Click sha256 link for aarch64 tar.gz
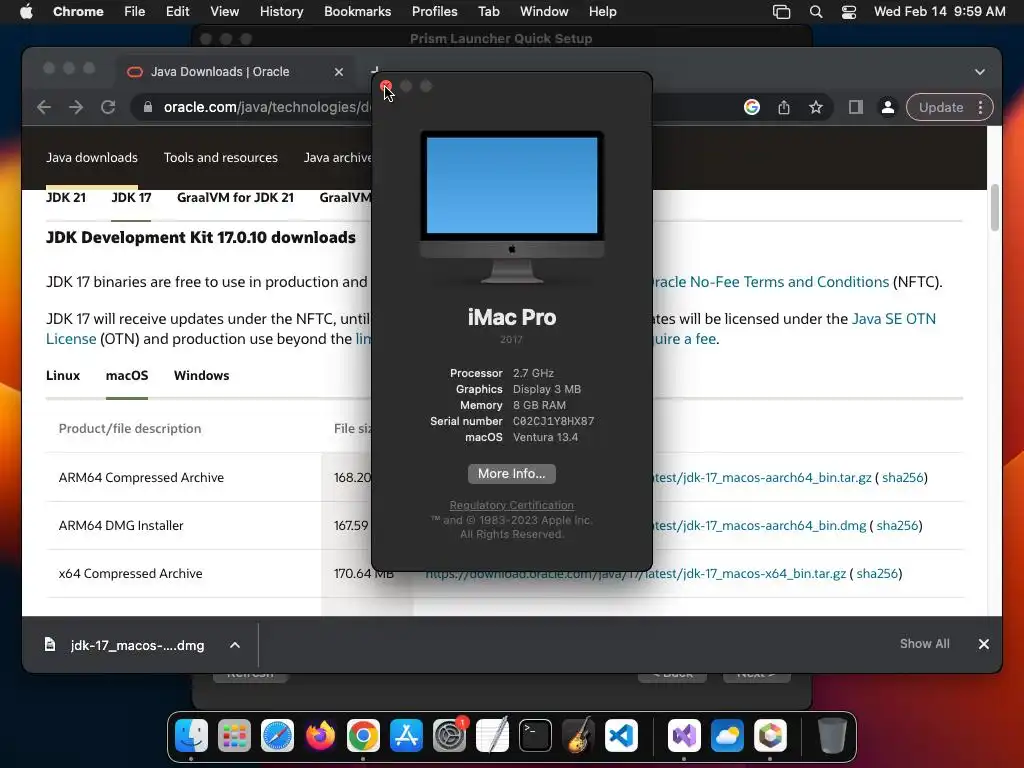The height and width of the screenshot is (768, 1024). click(x=903, y=477)
